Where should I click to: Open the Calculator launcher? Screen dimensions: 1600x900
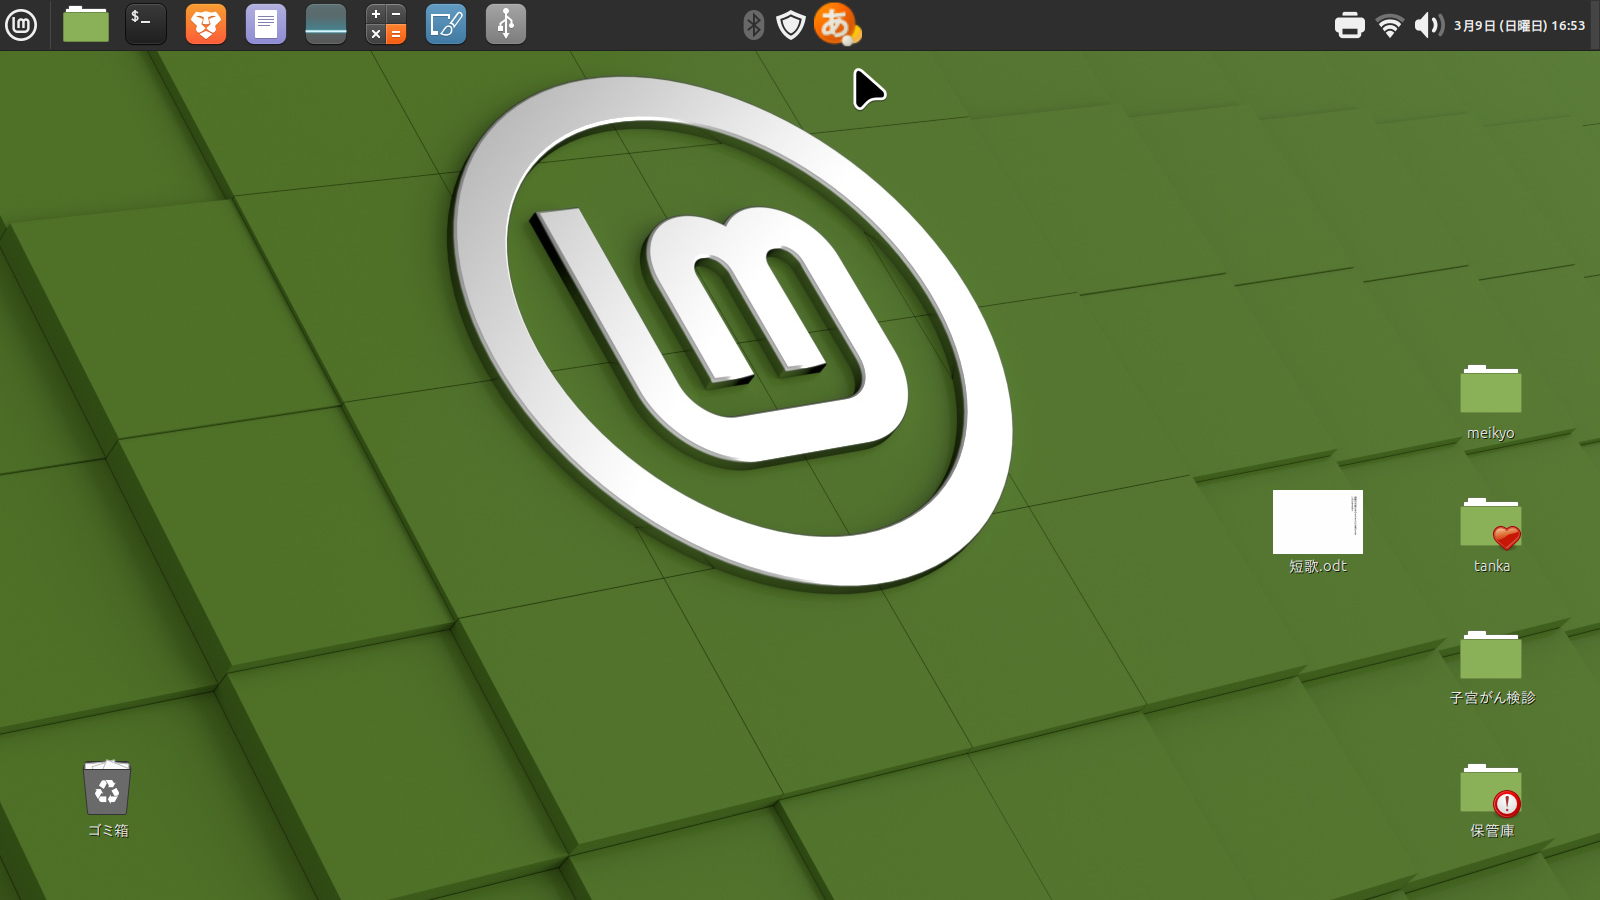tap(386, 24)
